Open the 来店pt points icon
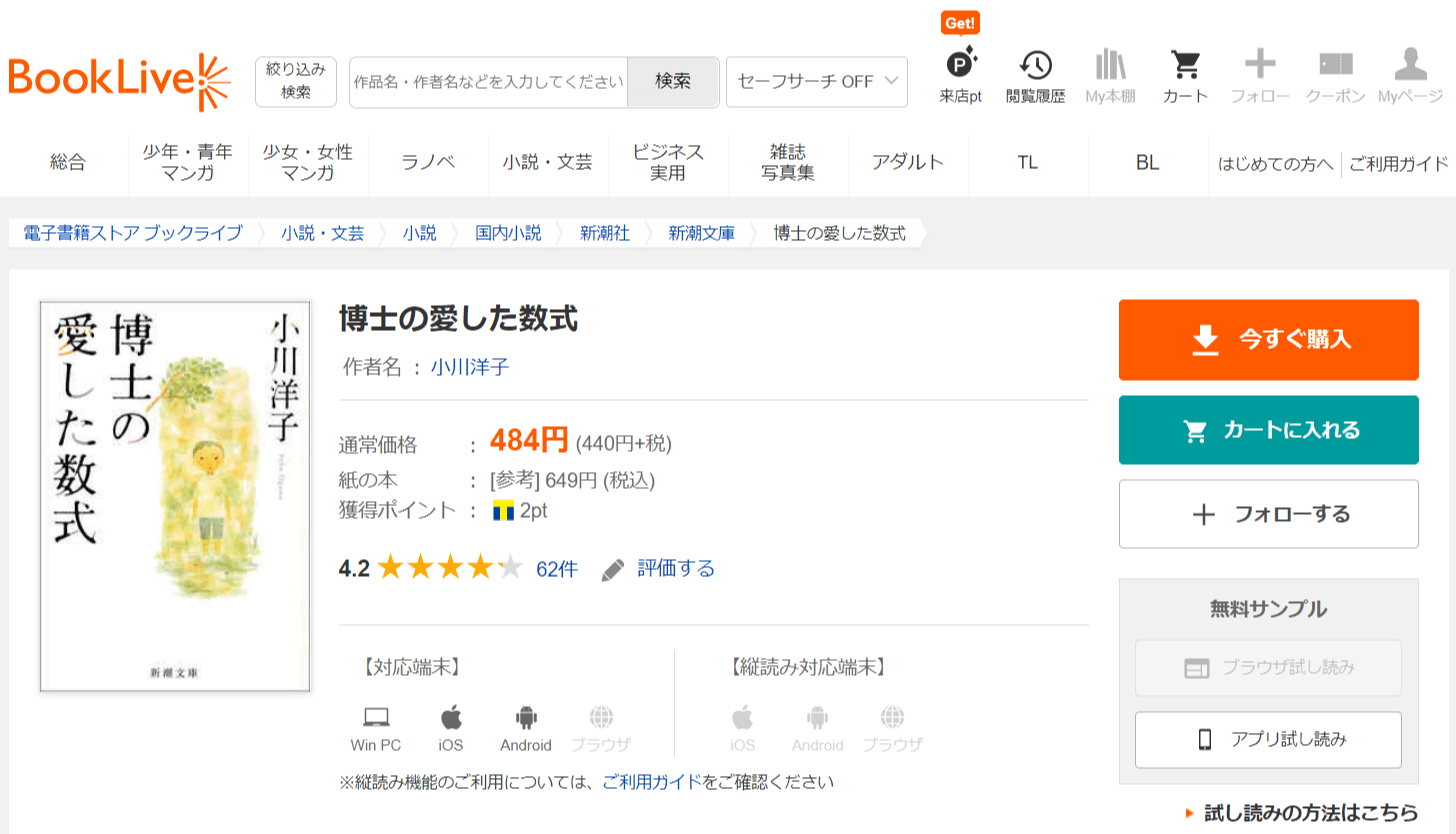This screenshot has width=1456, height=834. [960, 66]
